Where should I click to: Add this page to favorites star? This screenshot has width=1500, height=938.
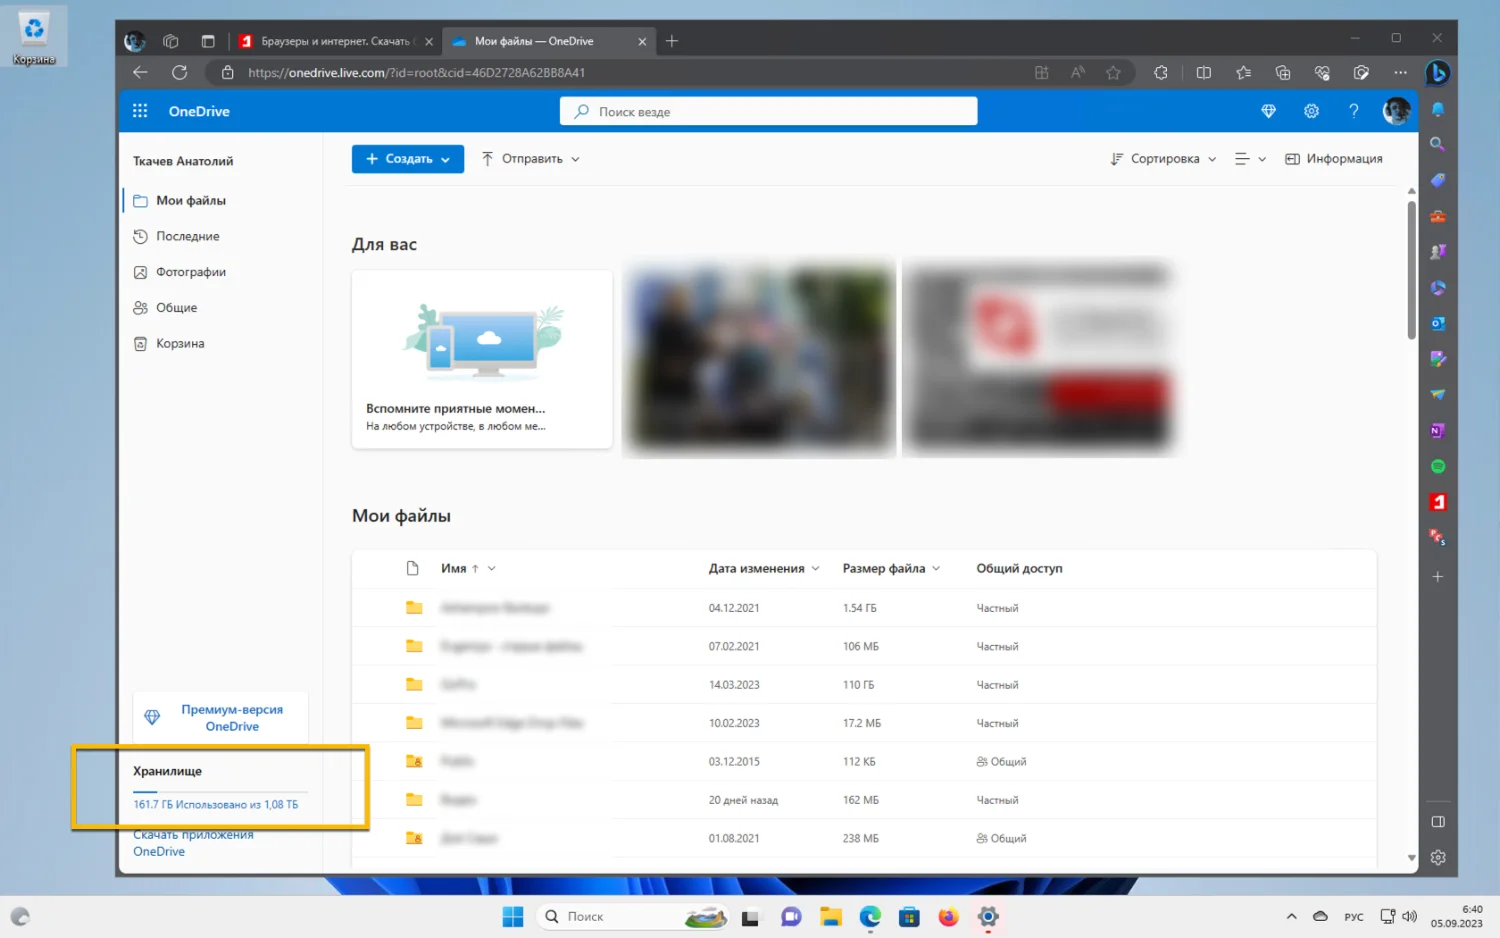tap(1113, 73)
